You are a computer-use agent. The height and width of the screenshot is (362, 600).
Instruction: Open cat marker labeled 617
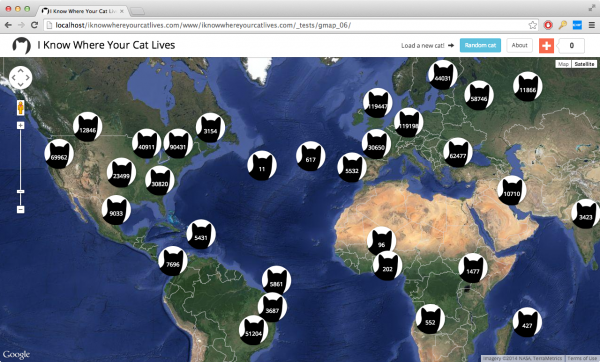(310, 156)
